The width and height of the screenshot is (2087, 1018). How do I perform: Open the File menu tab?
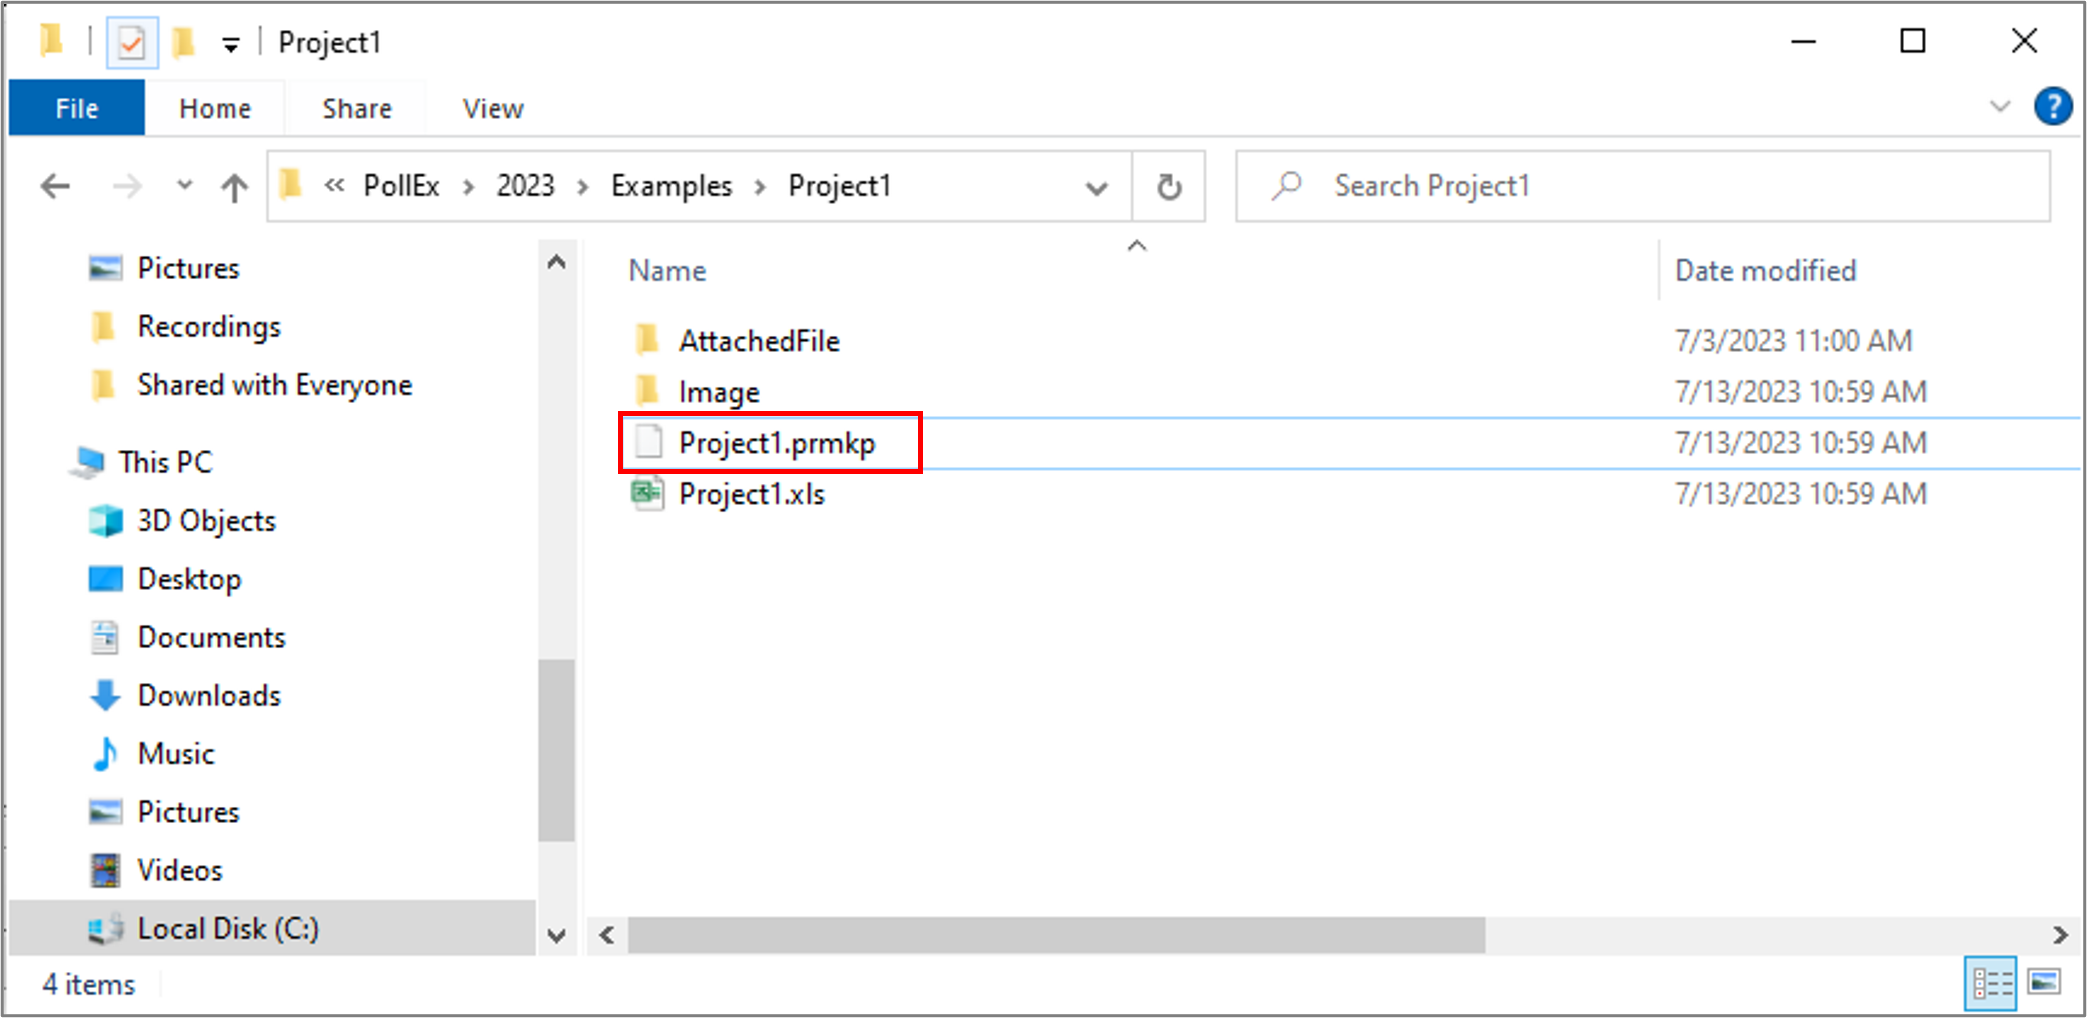click(77, 109)
